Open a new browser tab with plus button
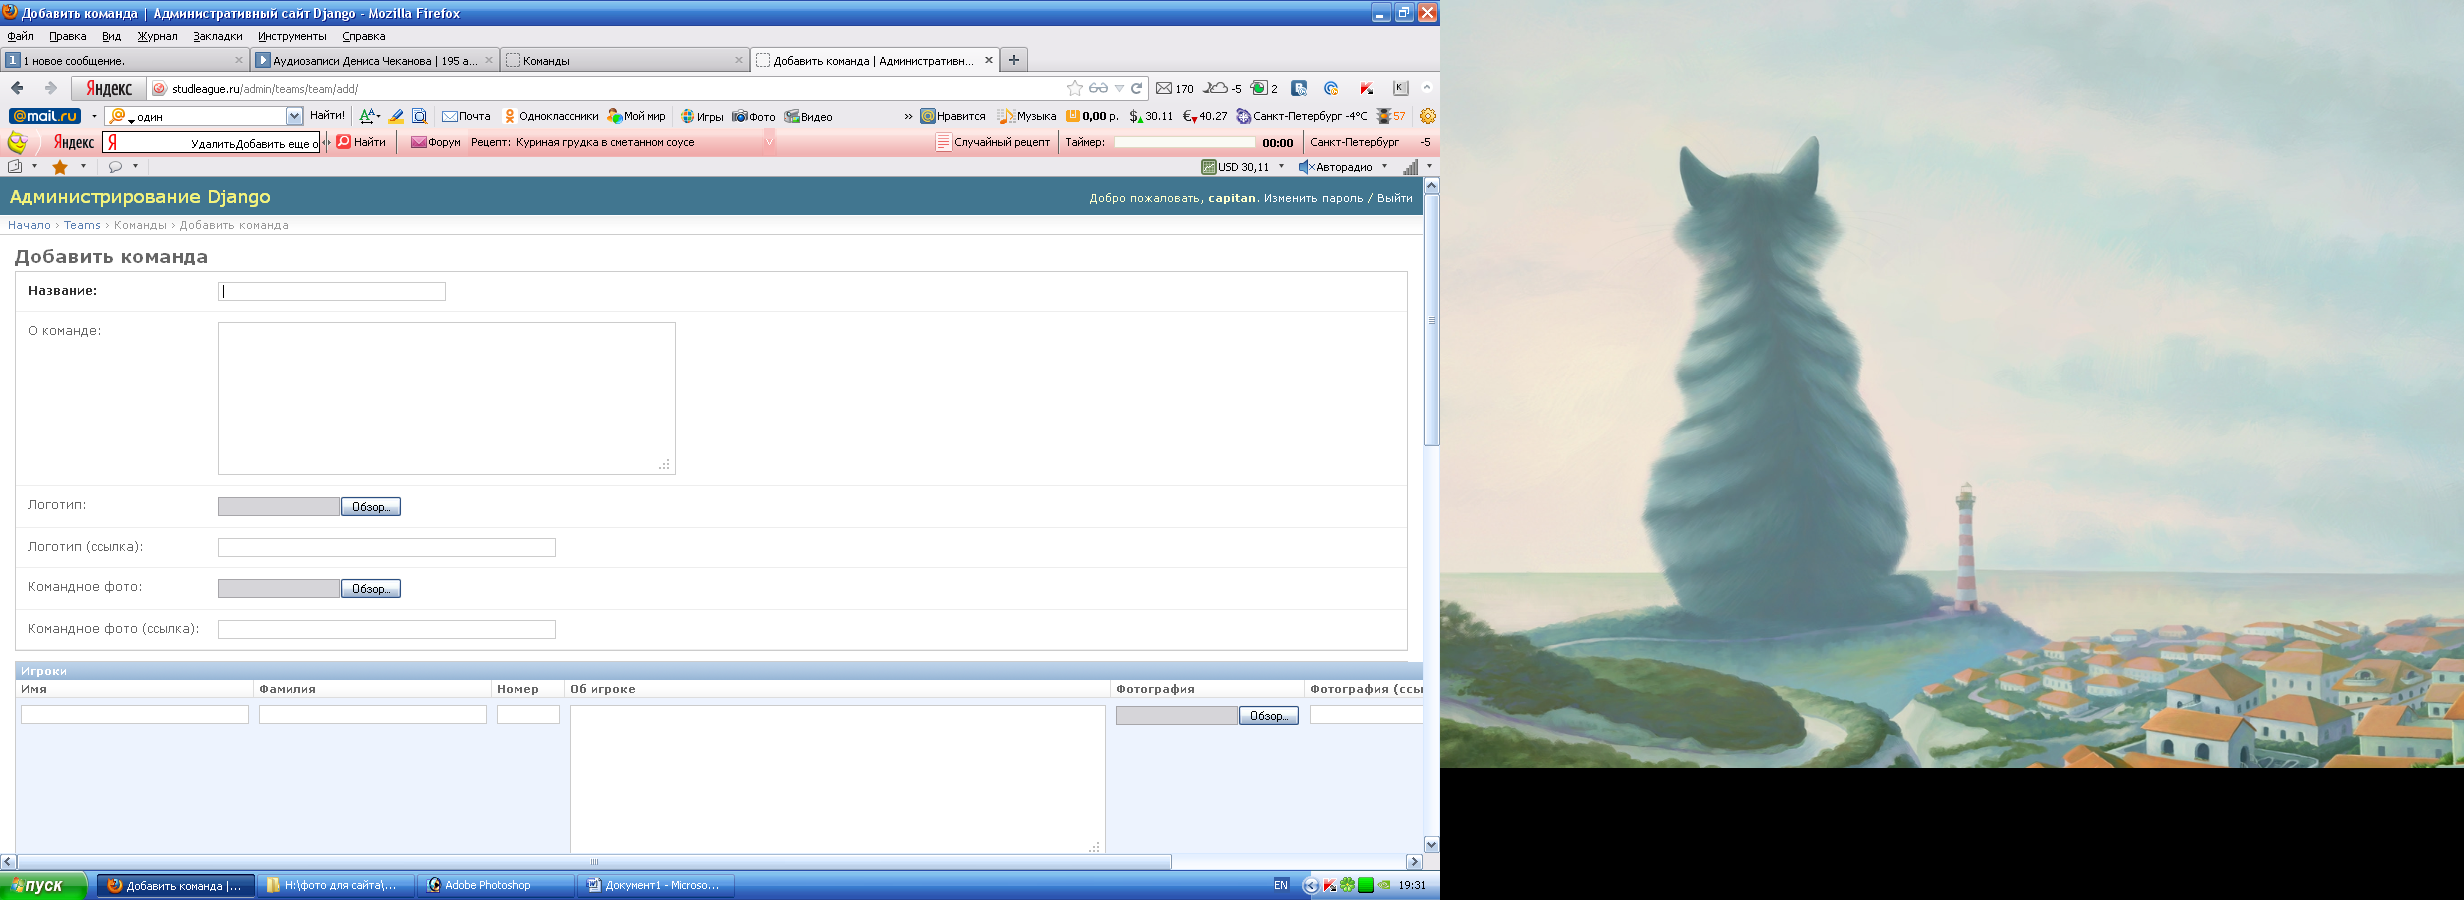This screenshot has height=900, width=2464. (x=1013, y=60)
